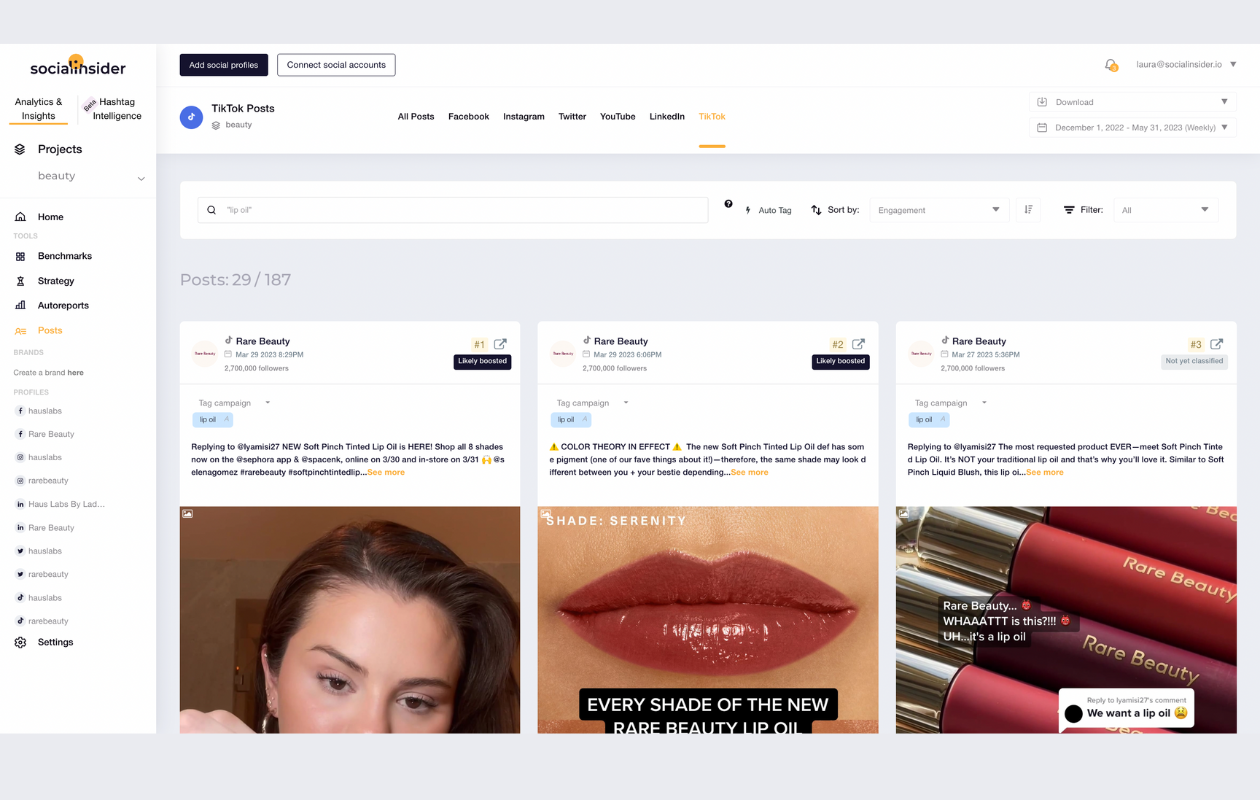Click lip oil tag on post #3
Viewport: 1260px width, 800px height.
(x=928, y=420)
